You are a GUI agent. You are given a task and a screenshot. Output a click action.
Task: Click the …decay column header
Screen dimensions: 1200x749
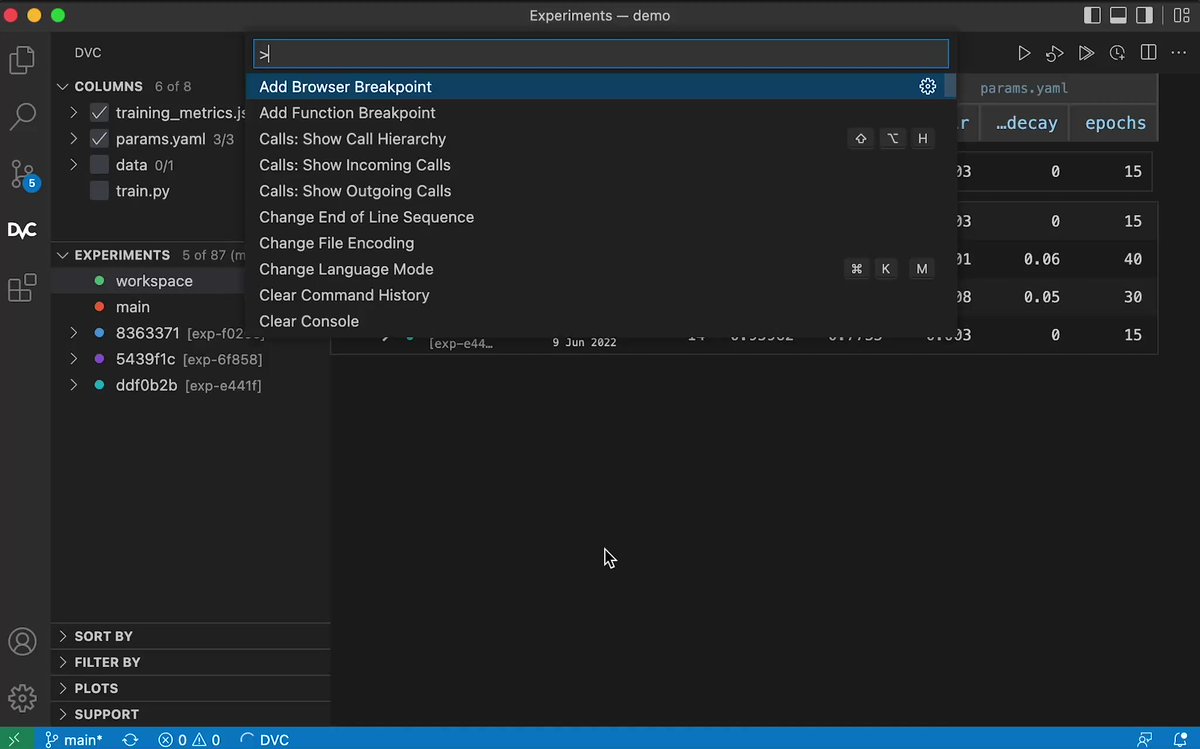[1026, 123]
